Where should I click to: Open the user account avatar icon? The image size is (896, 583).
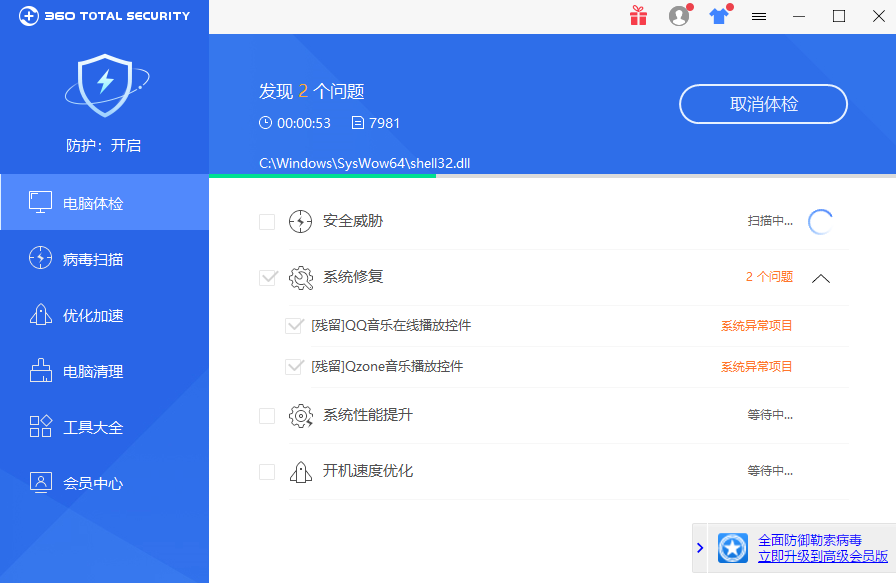[x=679, y=16]
